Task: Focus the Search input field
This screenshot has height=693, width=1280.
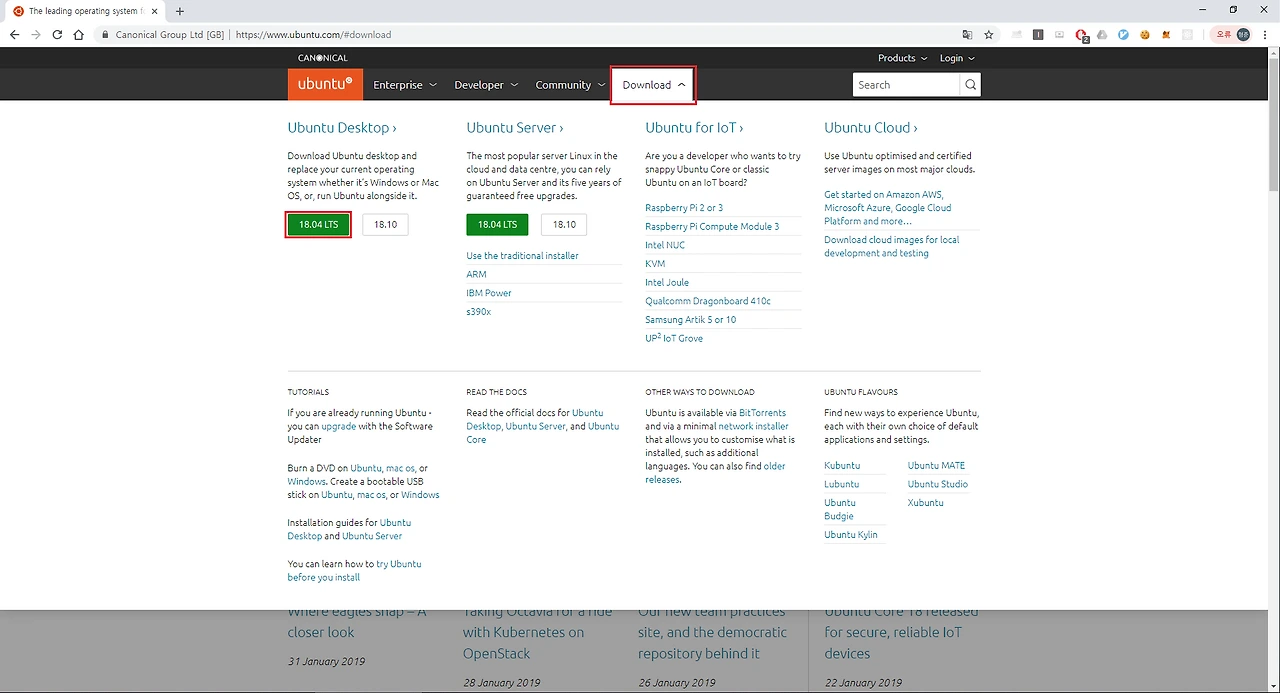Action: point(906,85)
